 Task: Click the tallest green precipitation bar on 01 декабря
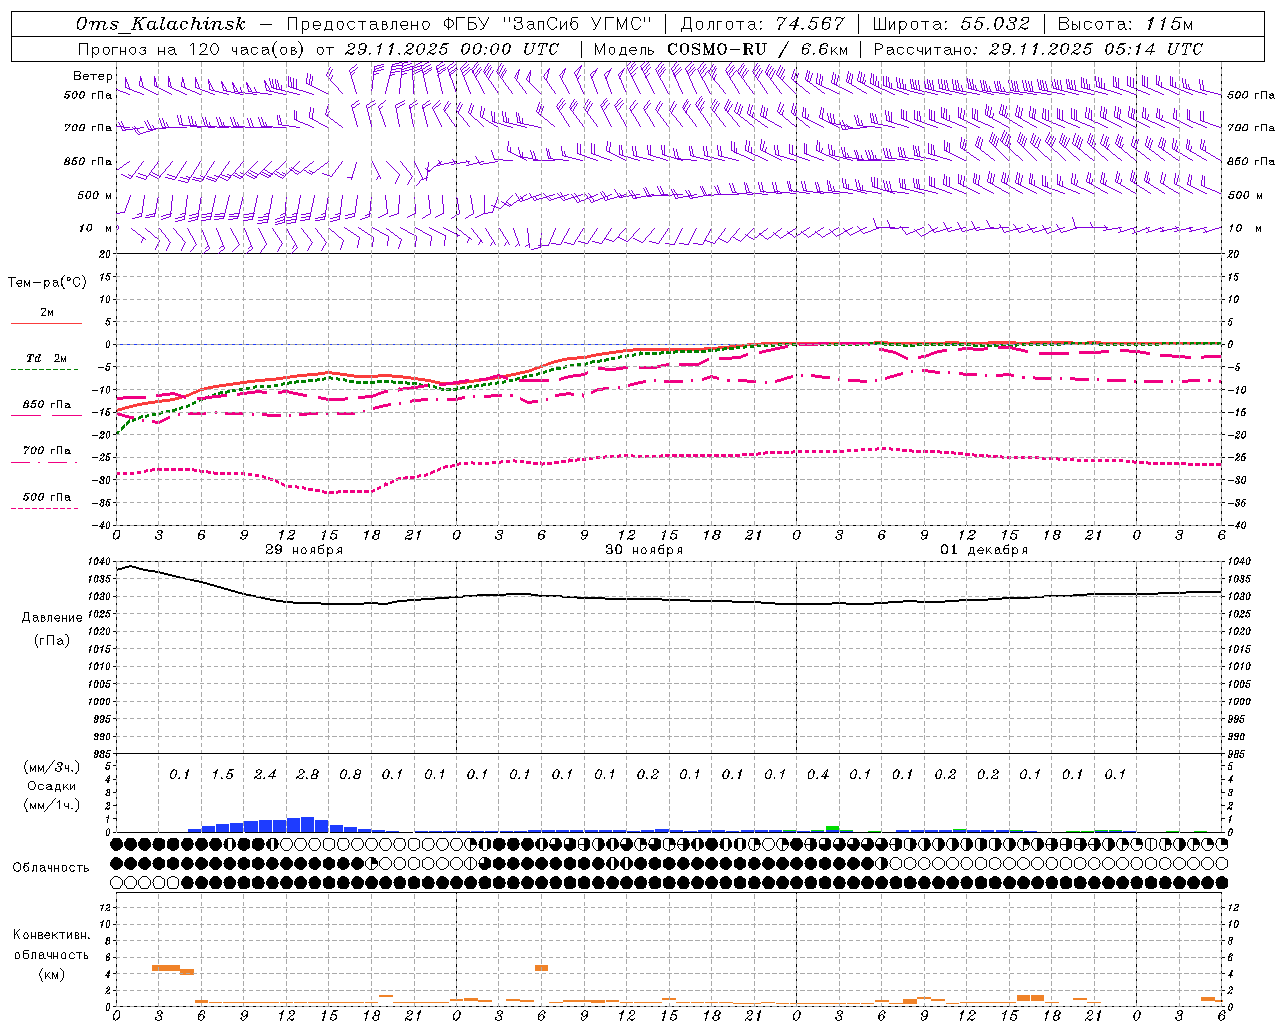(832, 829)
